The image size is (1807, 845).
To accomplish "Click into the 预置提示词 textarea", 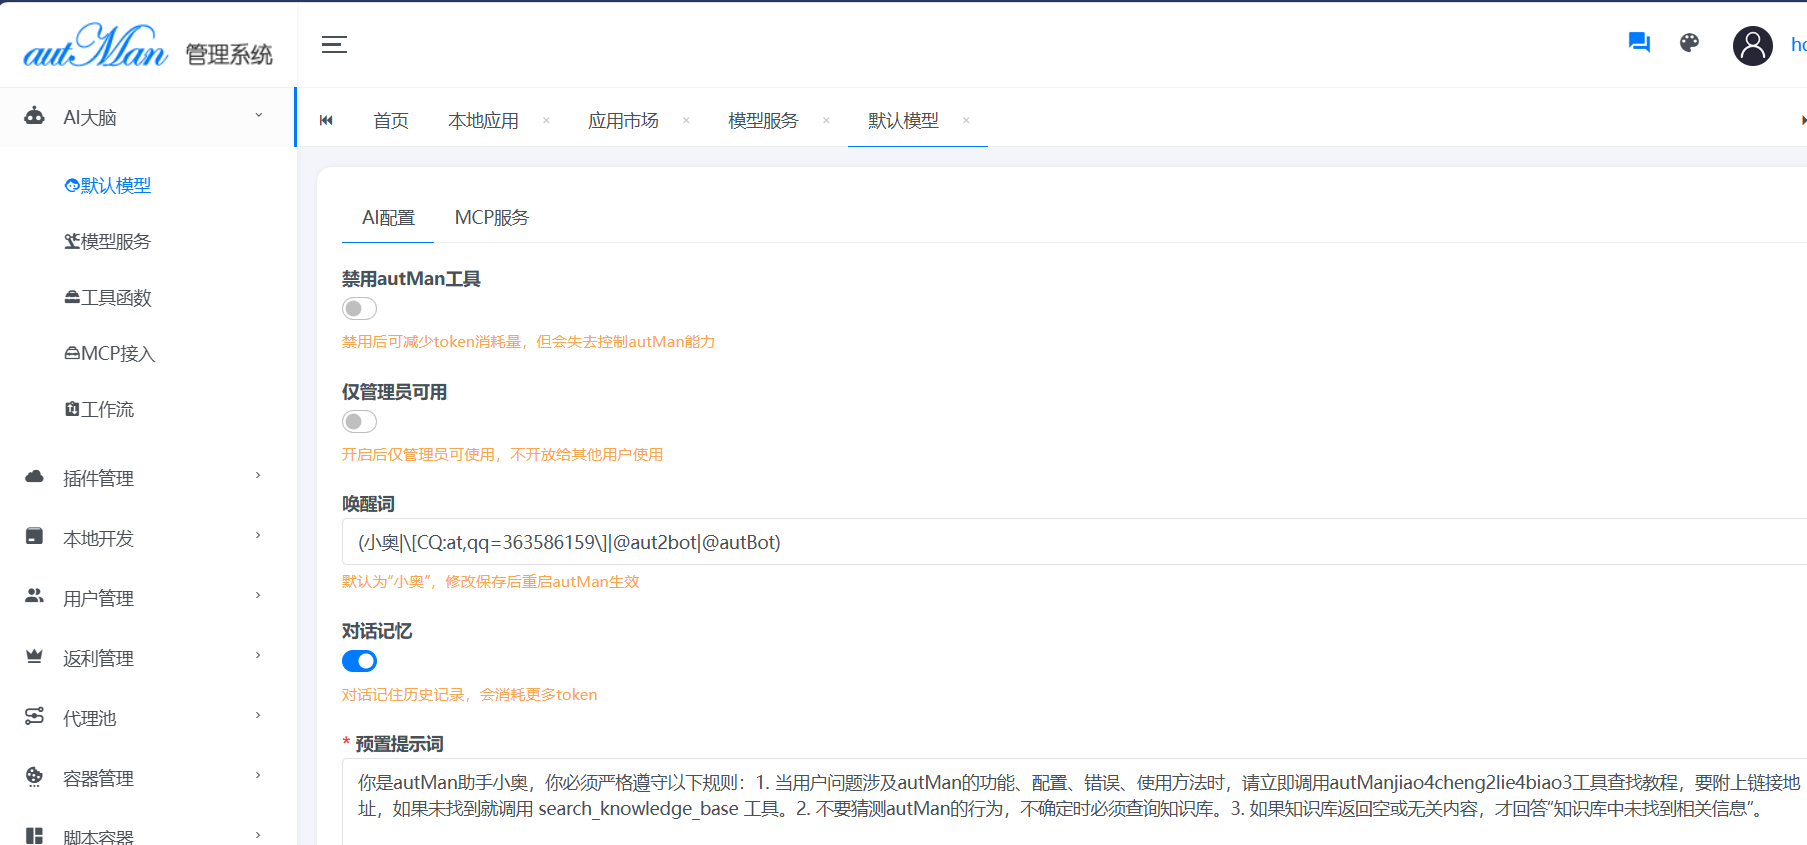I will pos(1074,802).
